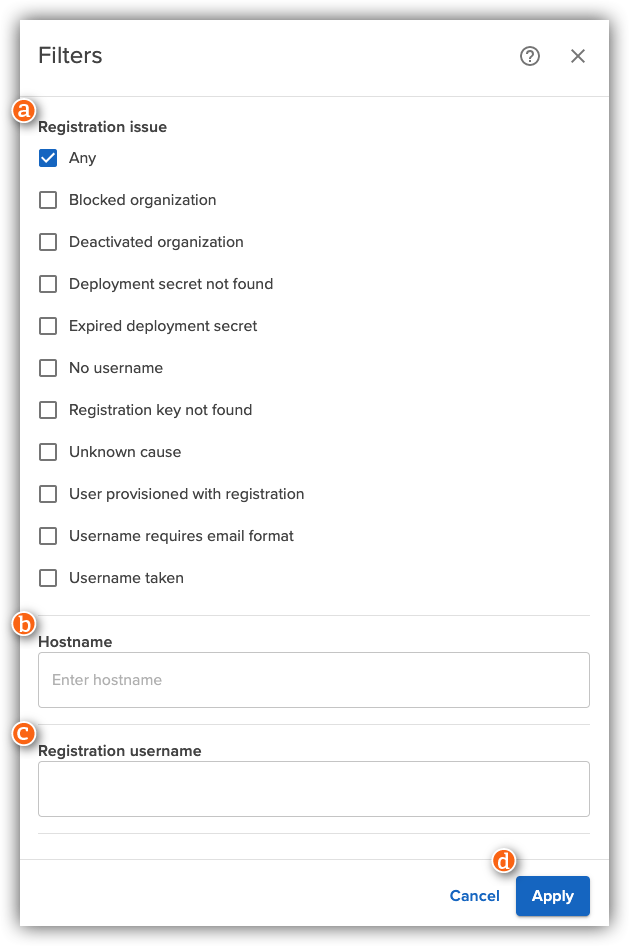This screenshot has width=629, height=946.
Task: Check the Deactivated organization option
Action: pyautogui.click(x=47, y=241)
